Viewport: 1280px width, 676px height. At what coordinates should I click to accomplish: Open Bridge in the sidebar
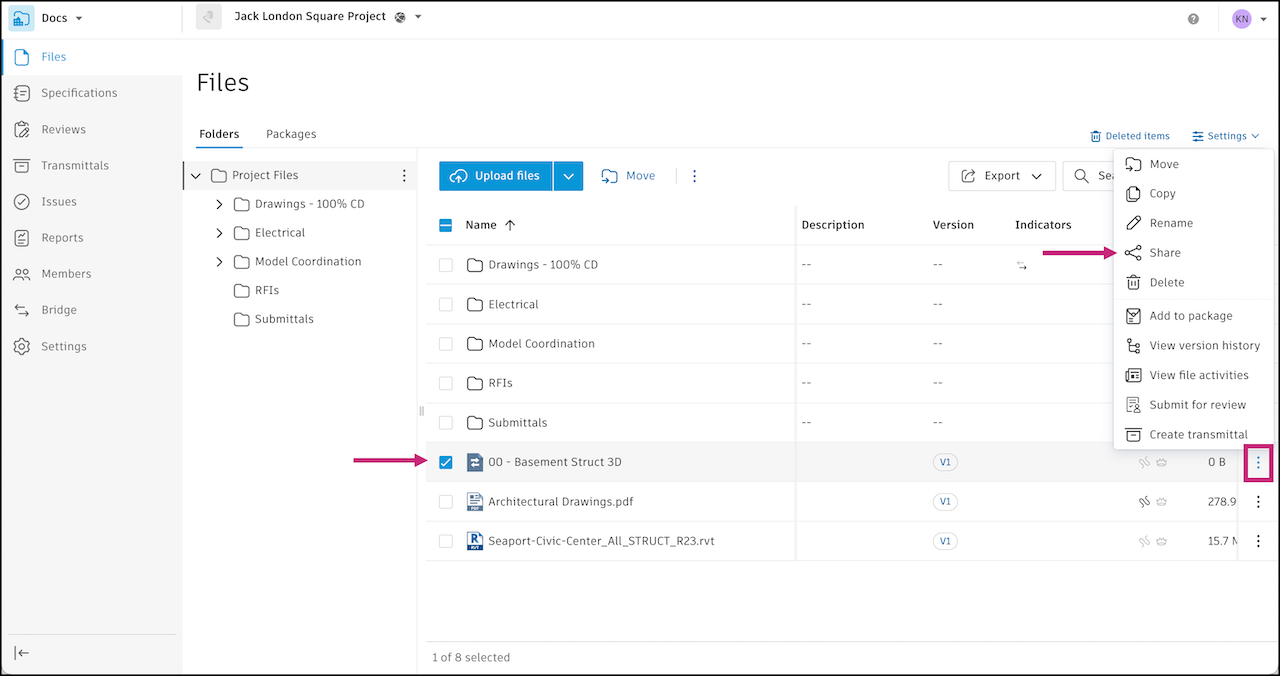[58, 310]
